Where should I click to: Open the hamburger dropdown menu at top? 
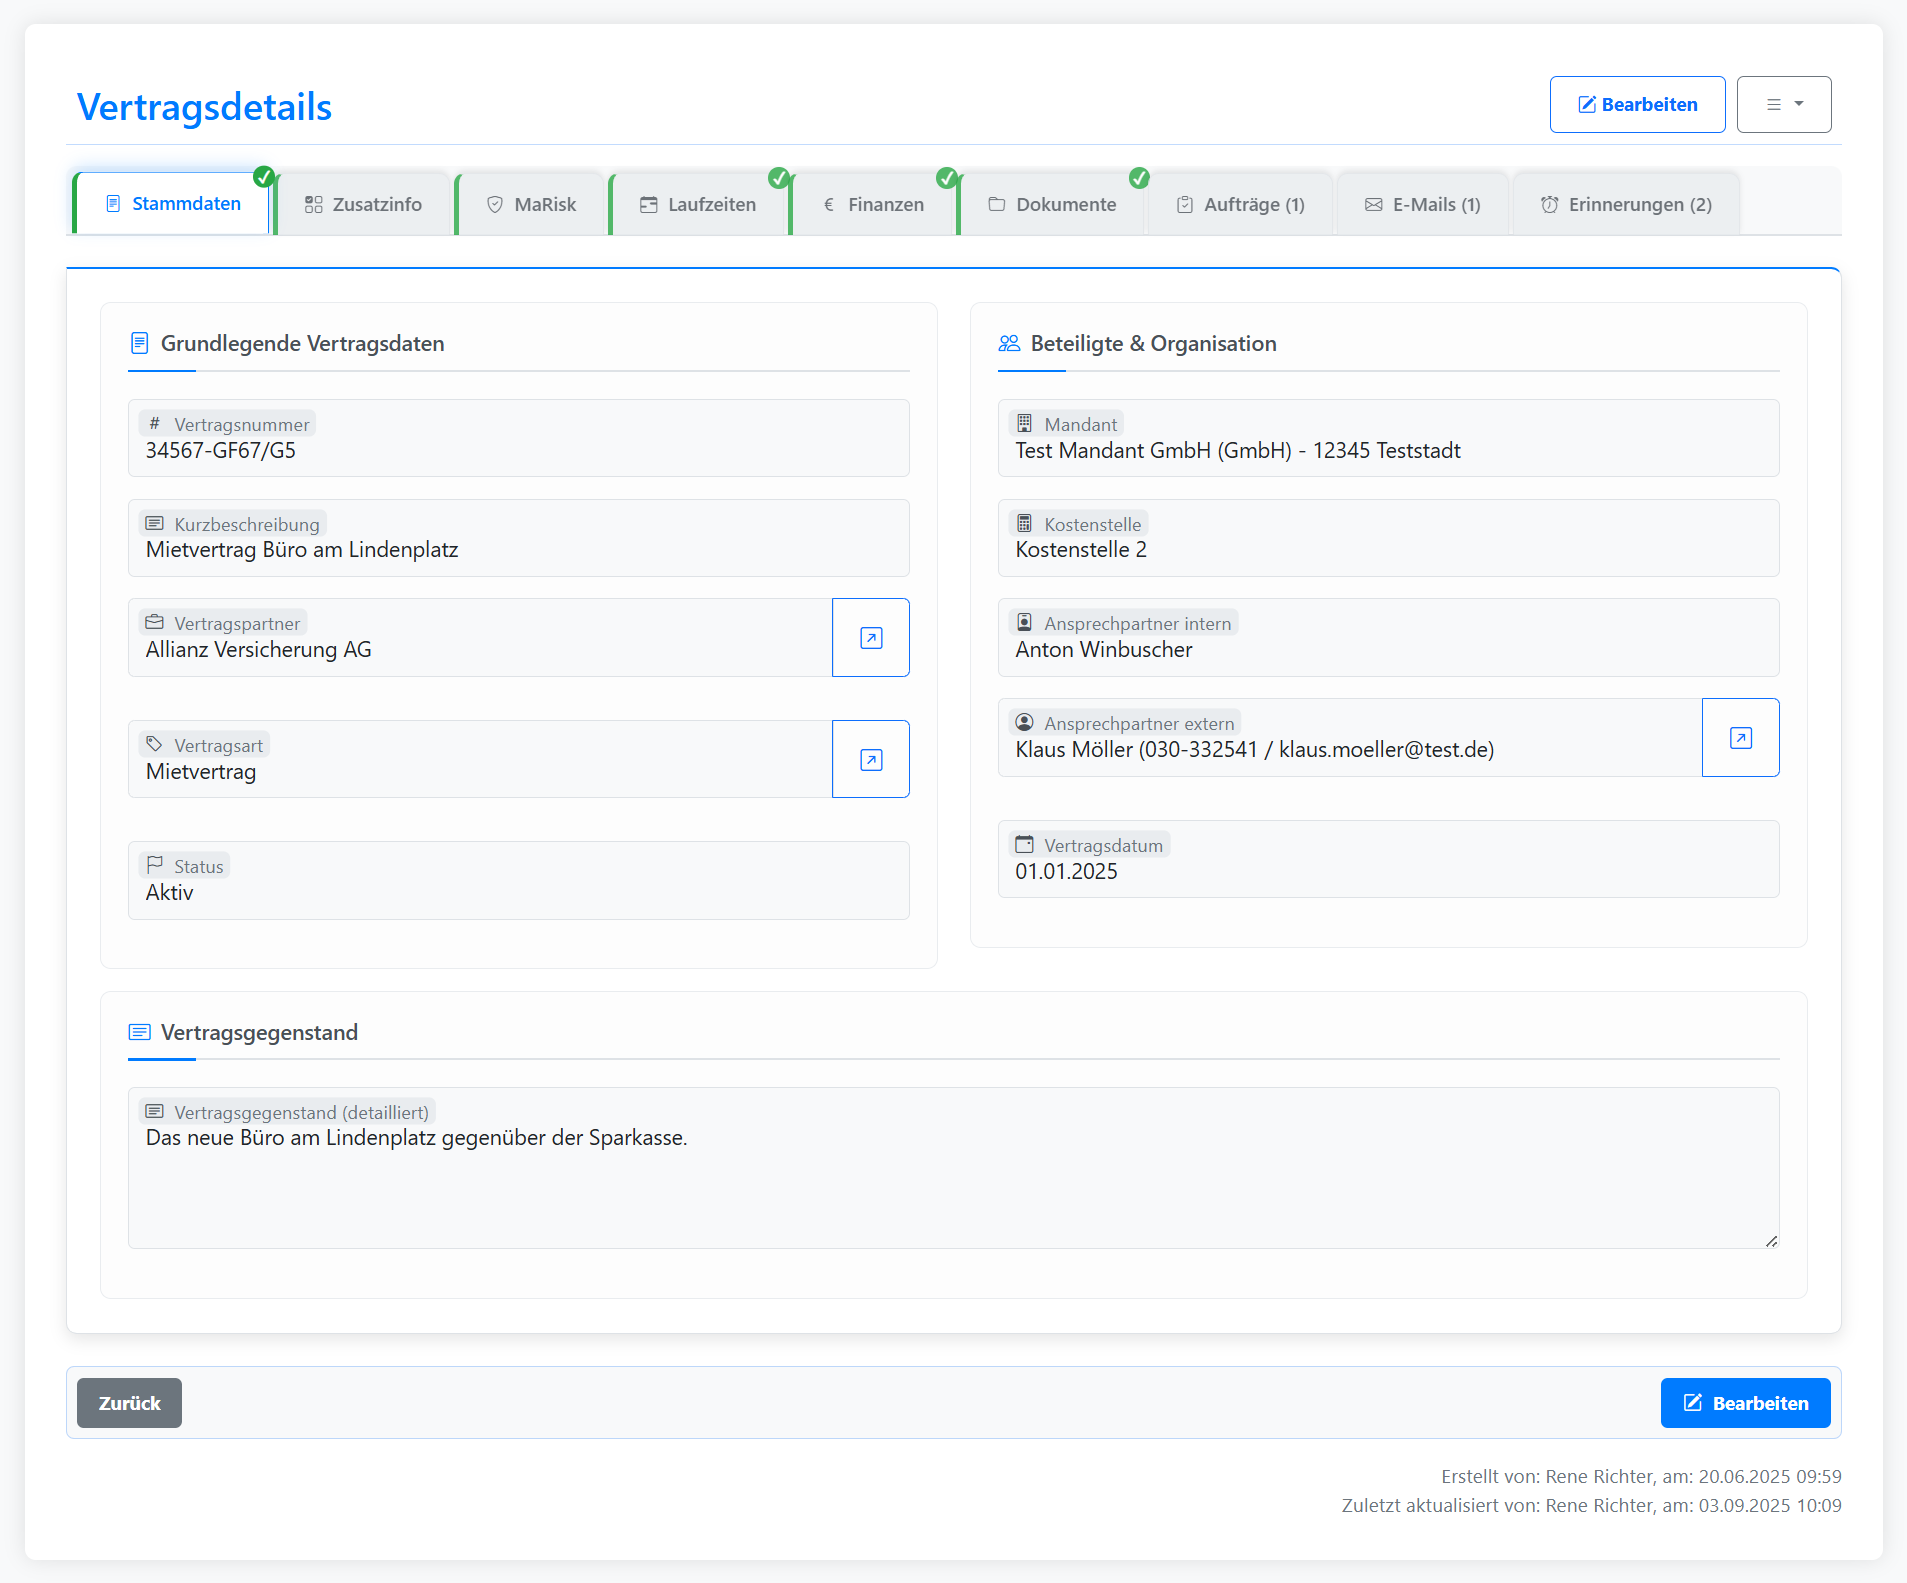click(1784, 105)
